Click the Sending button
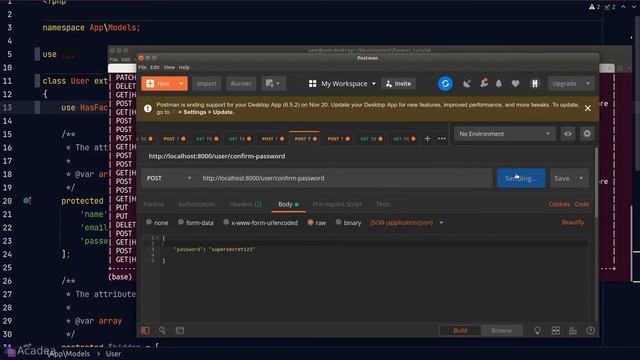 coord(521,178)
